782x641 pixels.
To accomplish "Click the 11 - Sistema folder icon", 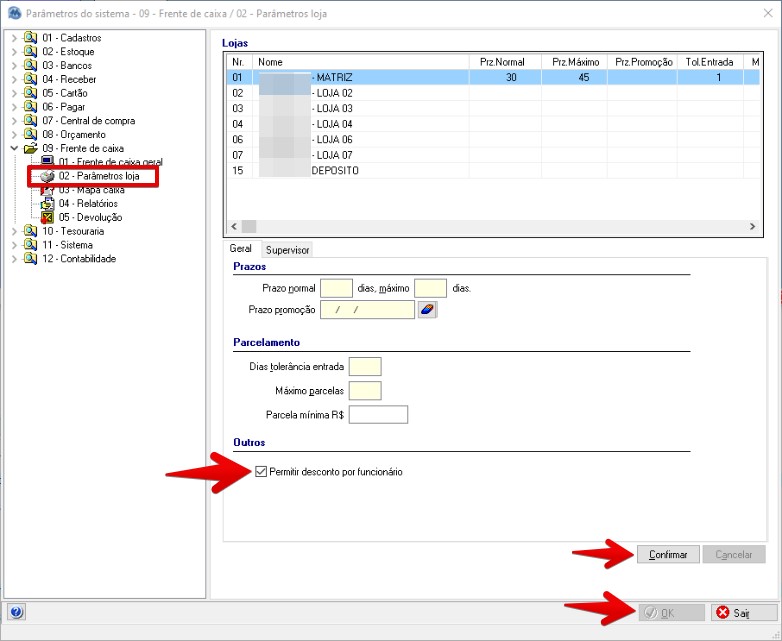I will coord(30,244).
